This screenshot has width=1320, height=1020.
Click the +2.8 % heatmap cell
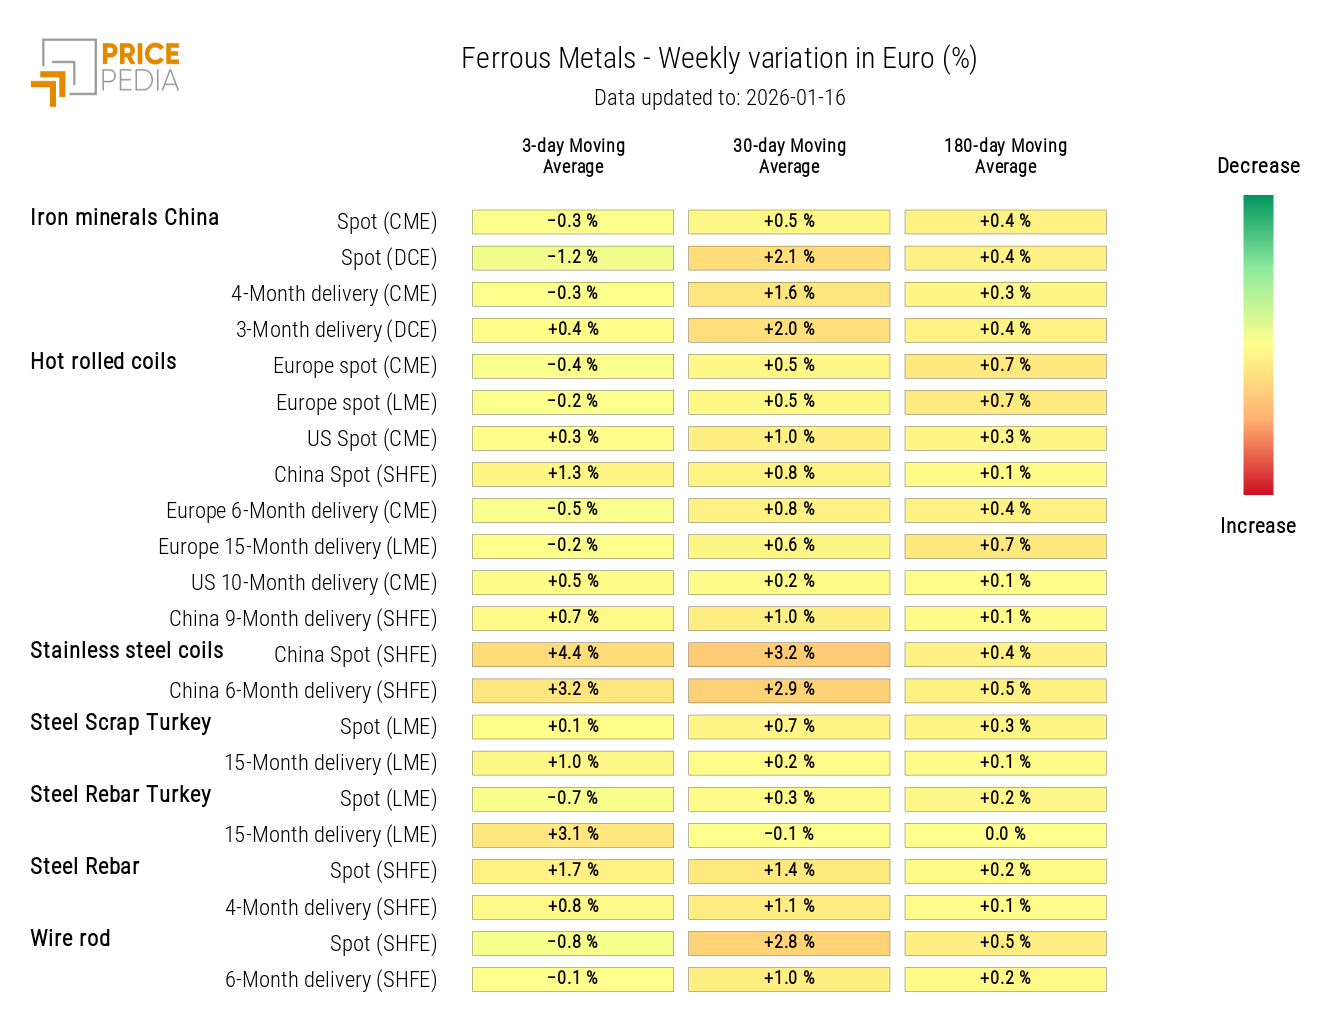pos(789,942)
